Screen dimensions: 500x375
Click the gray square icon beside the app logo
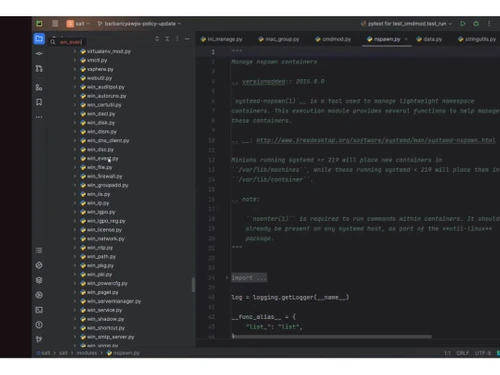(55, 24)
